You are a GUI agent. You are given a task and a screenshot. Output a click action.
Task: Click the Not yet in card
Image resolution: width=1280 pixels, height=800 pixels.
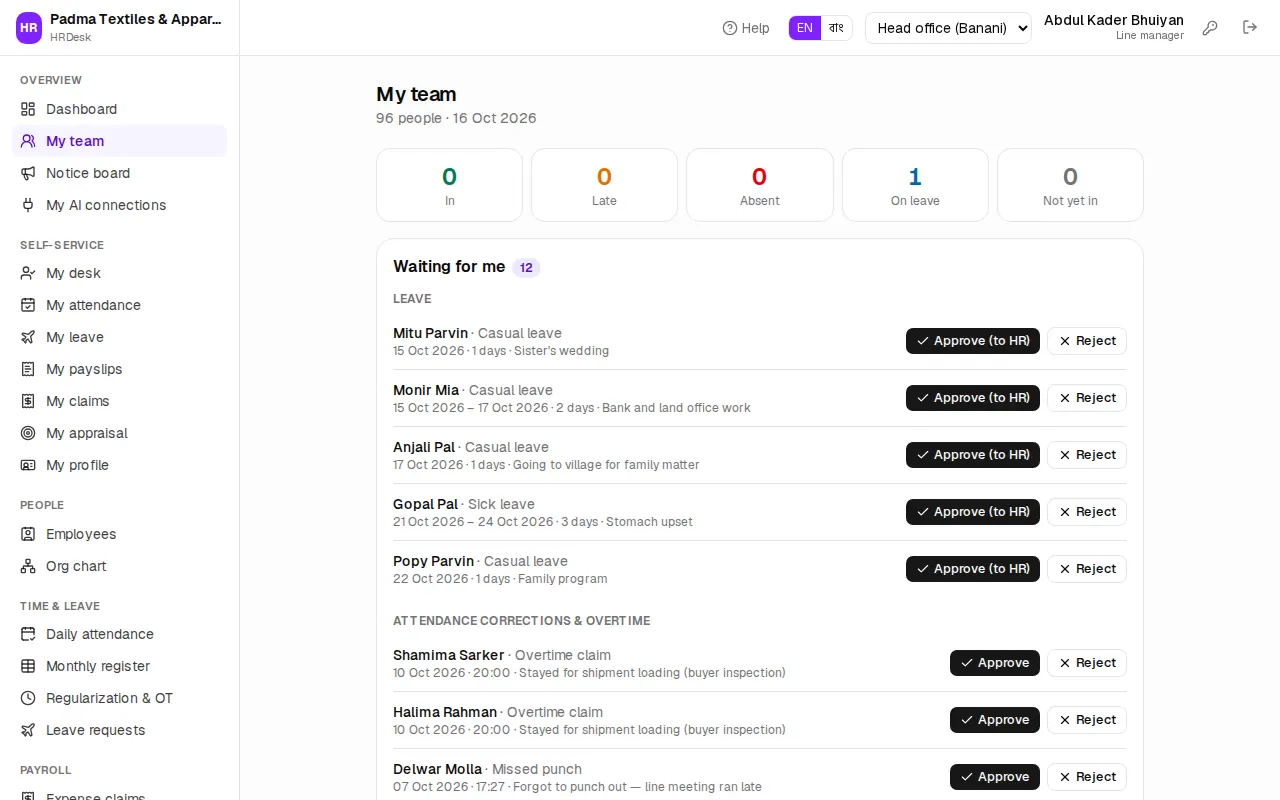tap(1070, 185)
